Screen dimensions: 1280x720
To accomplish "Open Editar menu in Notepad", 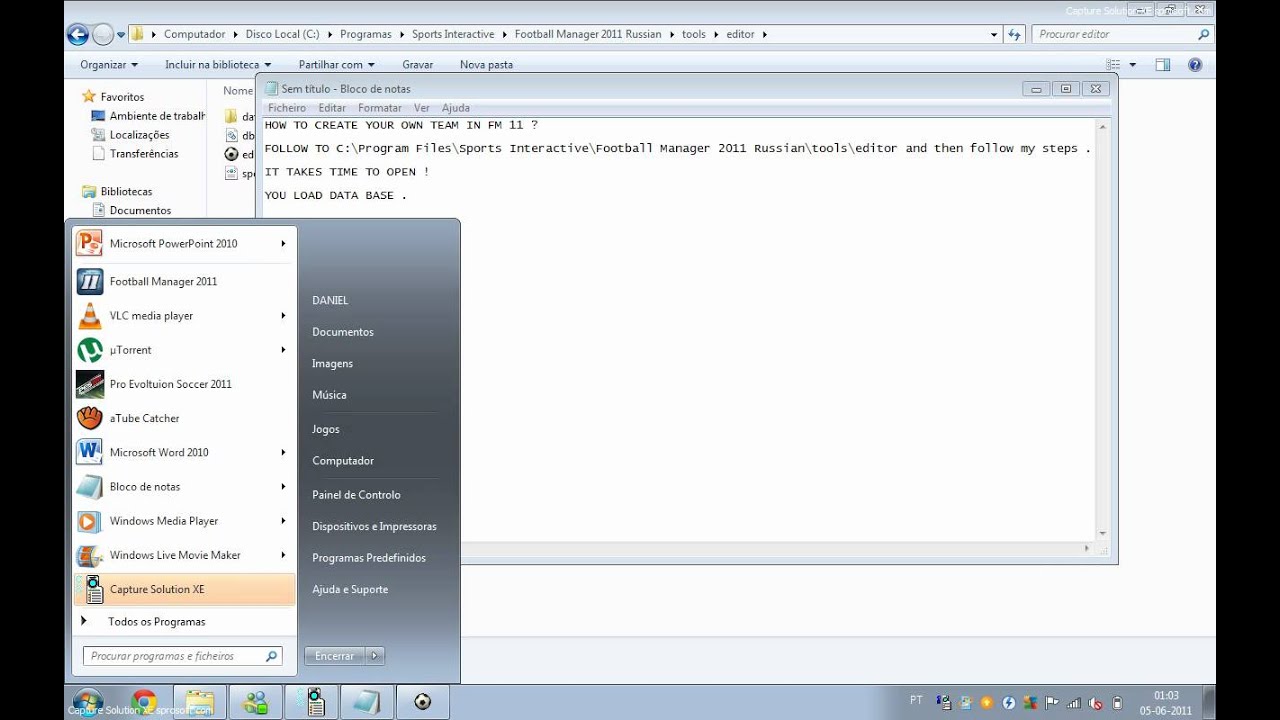I will pos(332,108).
